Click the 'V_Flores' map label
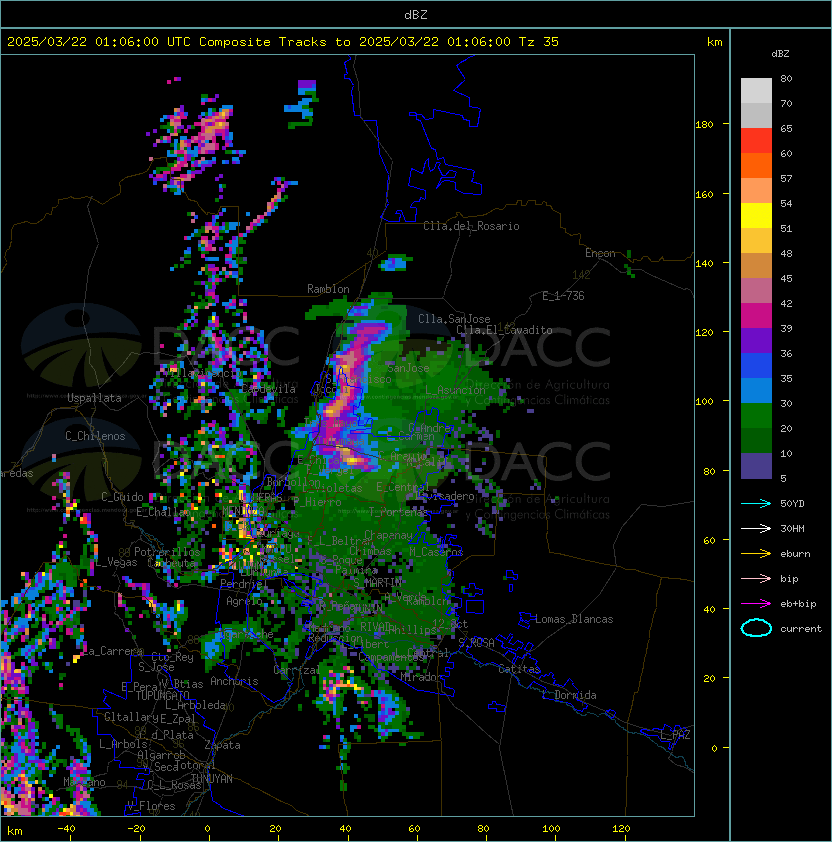 click(151, 806)
